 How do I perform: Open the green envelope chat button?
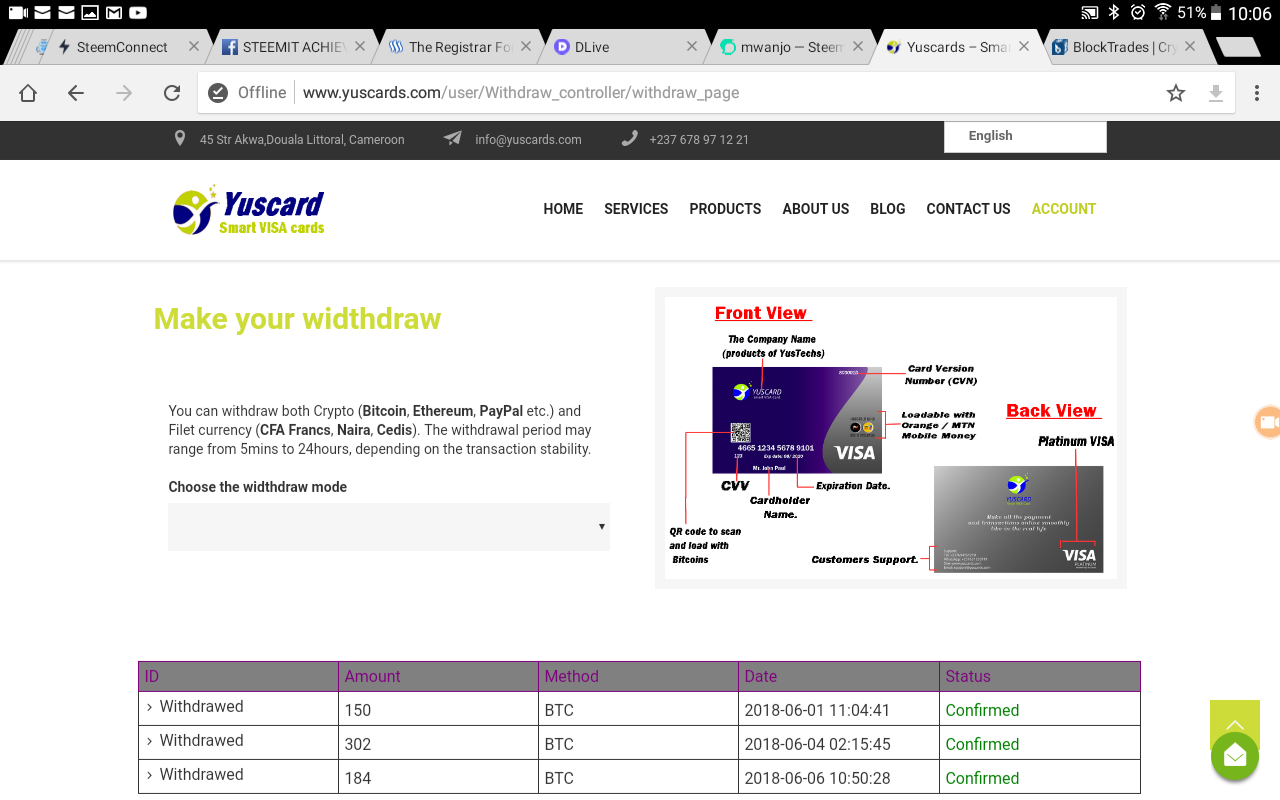[1235, 756]
